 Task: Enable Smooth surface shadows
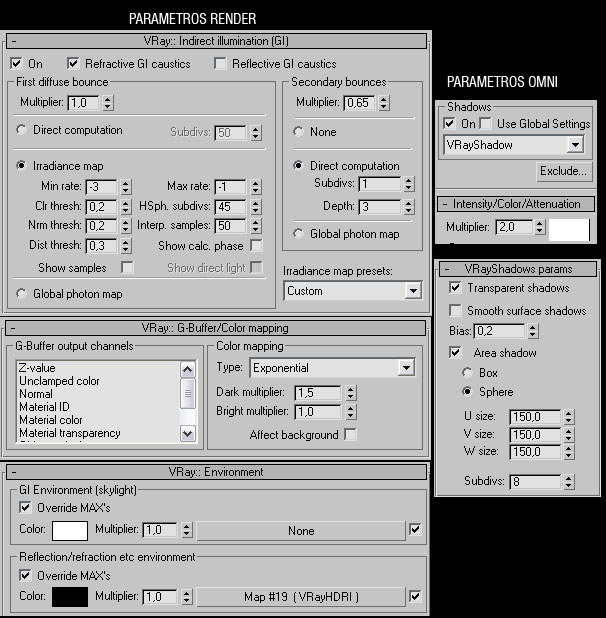click(x=455, y=310)
